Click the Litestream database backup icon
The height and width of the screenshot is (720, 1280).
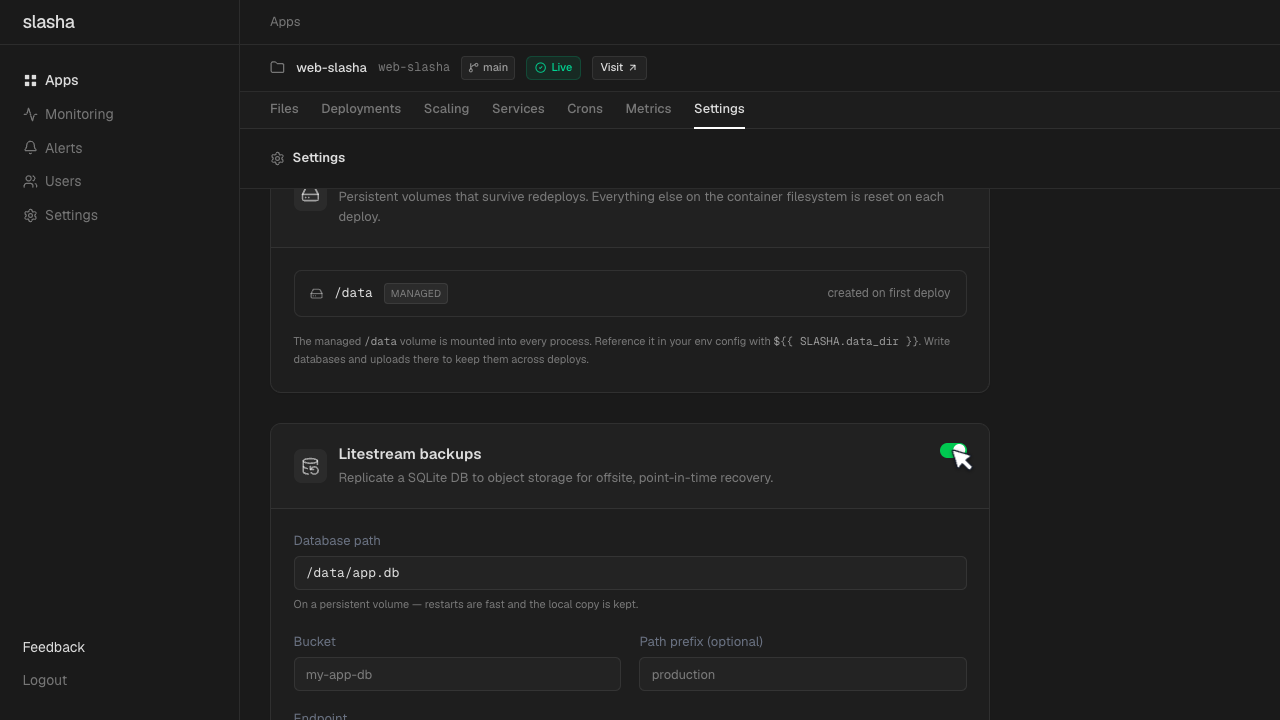point(310,466)
